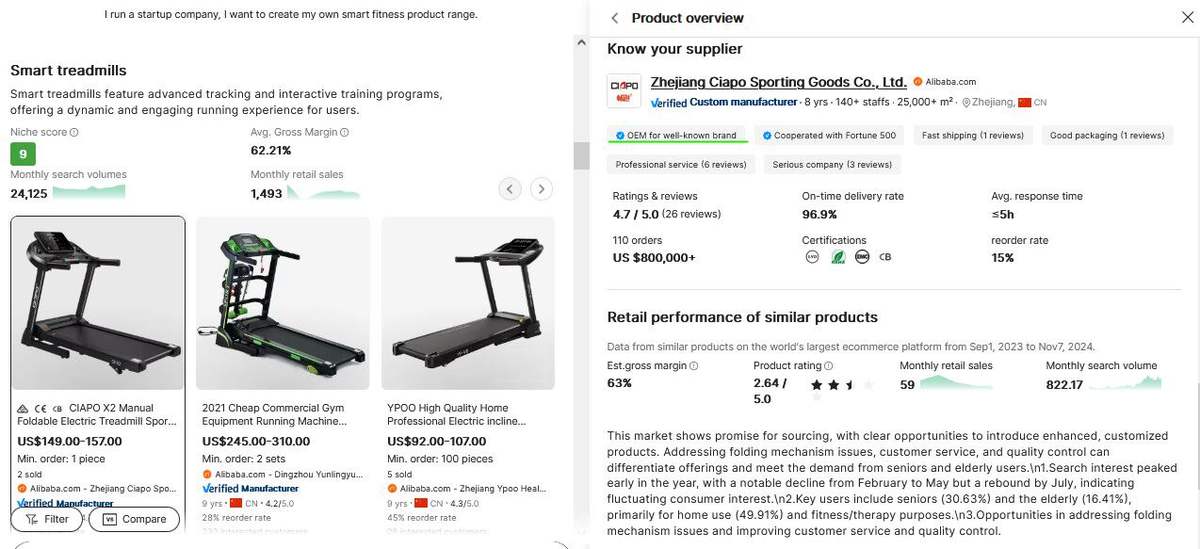Click the Avg. Gross Margin info icon
This screenshot has width=1200, height=549.
click(x=345, y=132)
